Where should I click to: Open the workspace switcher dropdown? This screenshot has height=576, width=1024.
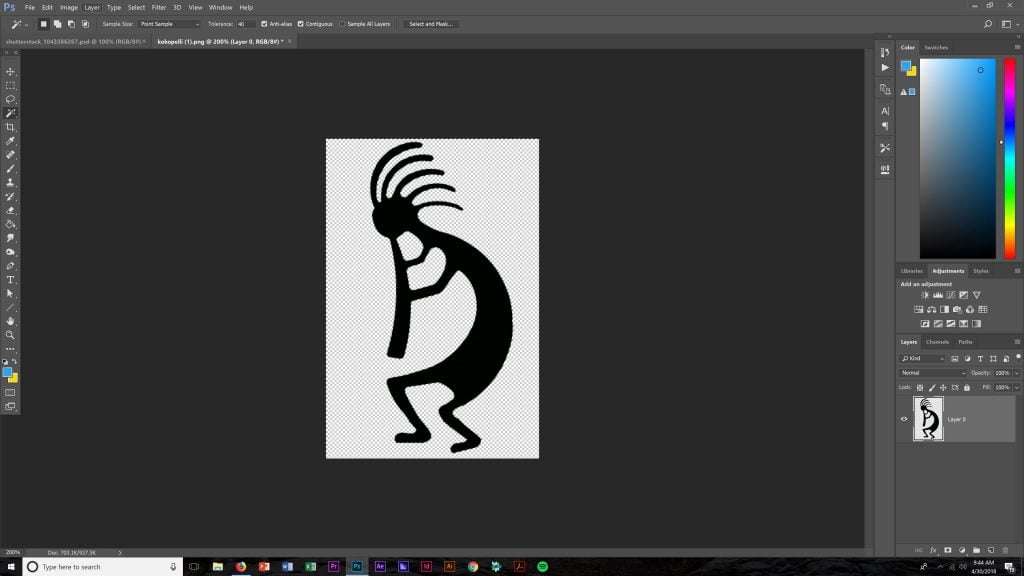[x=1008, y=24]
